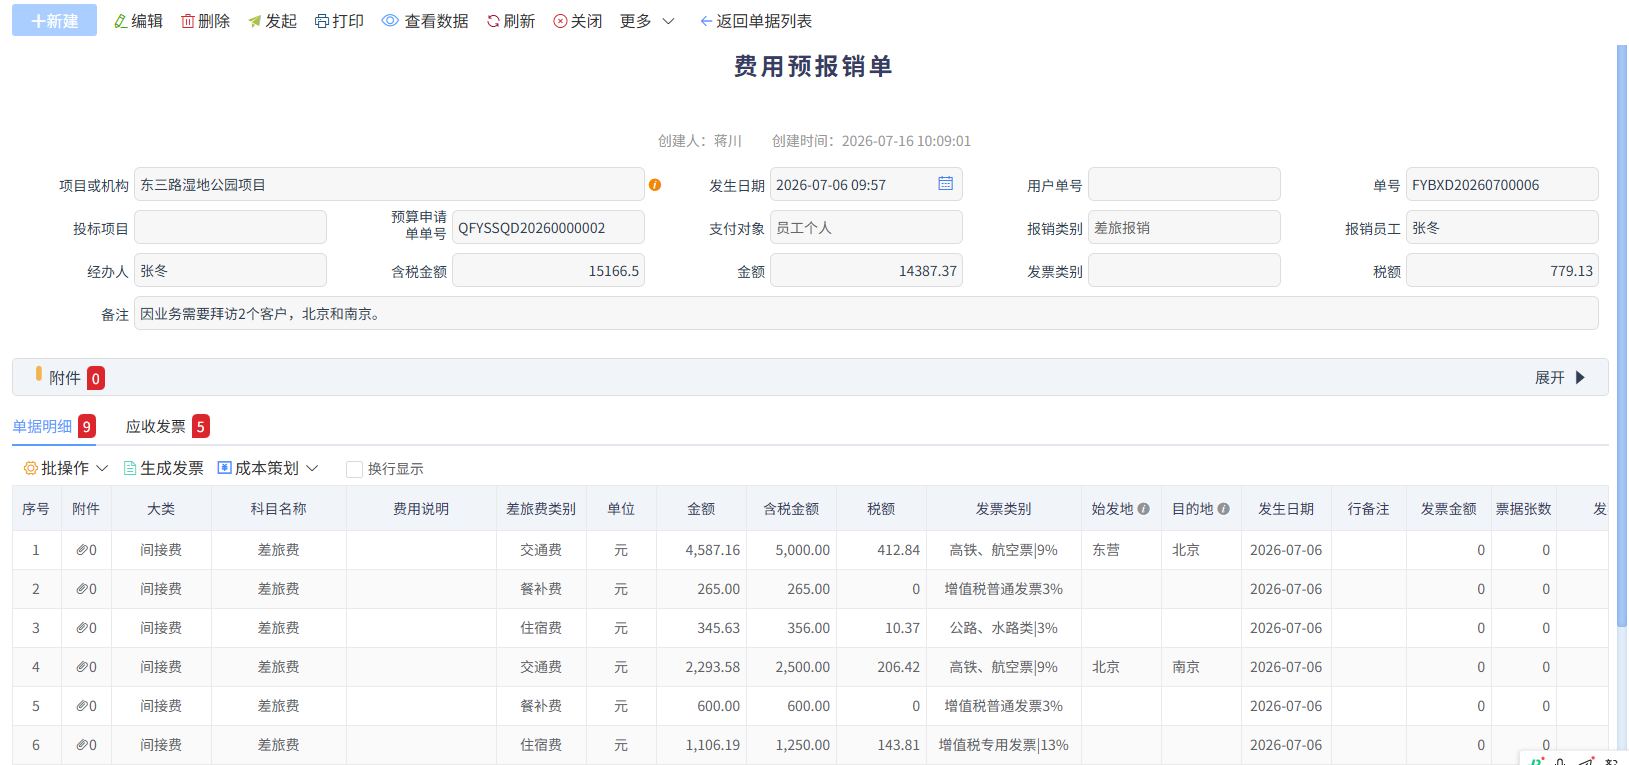Open the calendar icon in 发生日期 field
1629x765 pixels.
(x=945, y=184)
